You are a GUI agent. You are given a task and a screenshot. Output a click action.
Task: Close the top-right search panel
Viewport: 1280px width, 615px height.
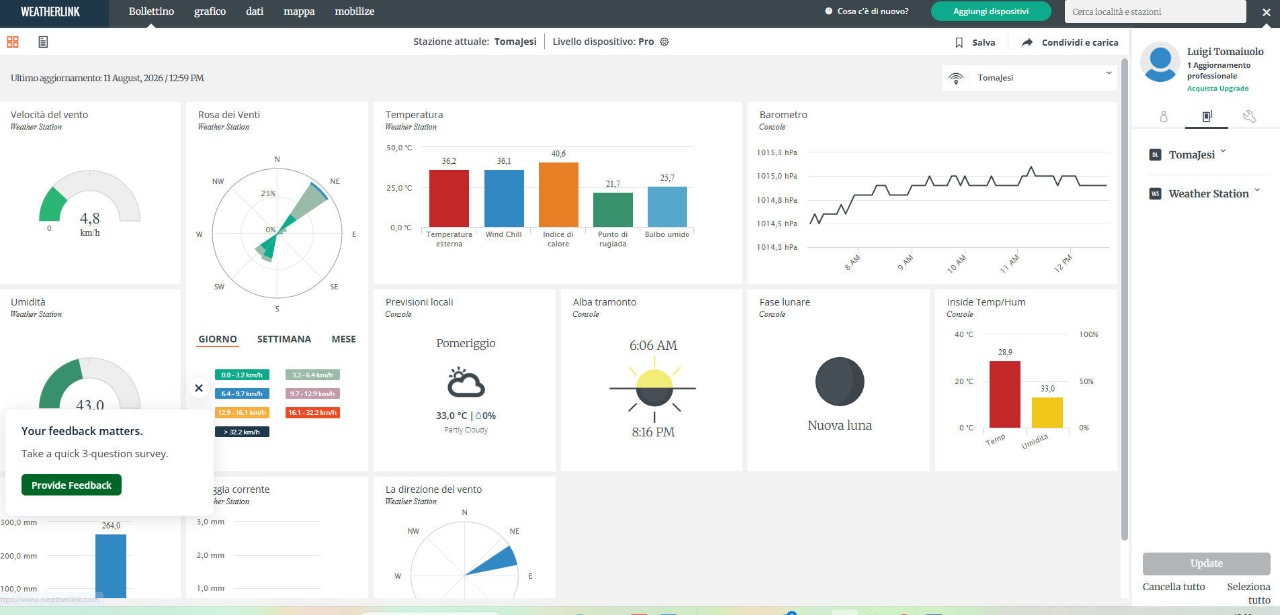pyautogui.click(x=1265, y=12)
